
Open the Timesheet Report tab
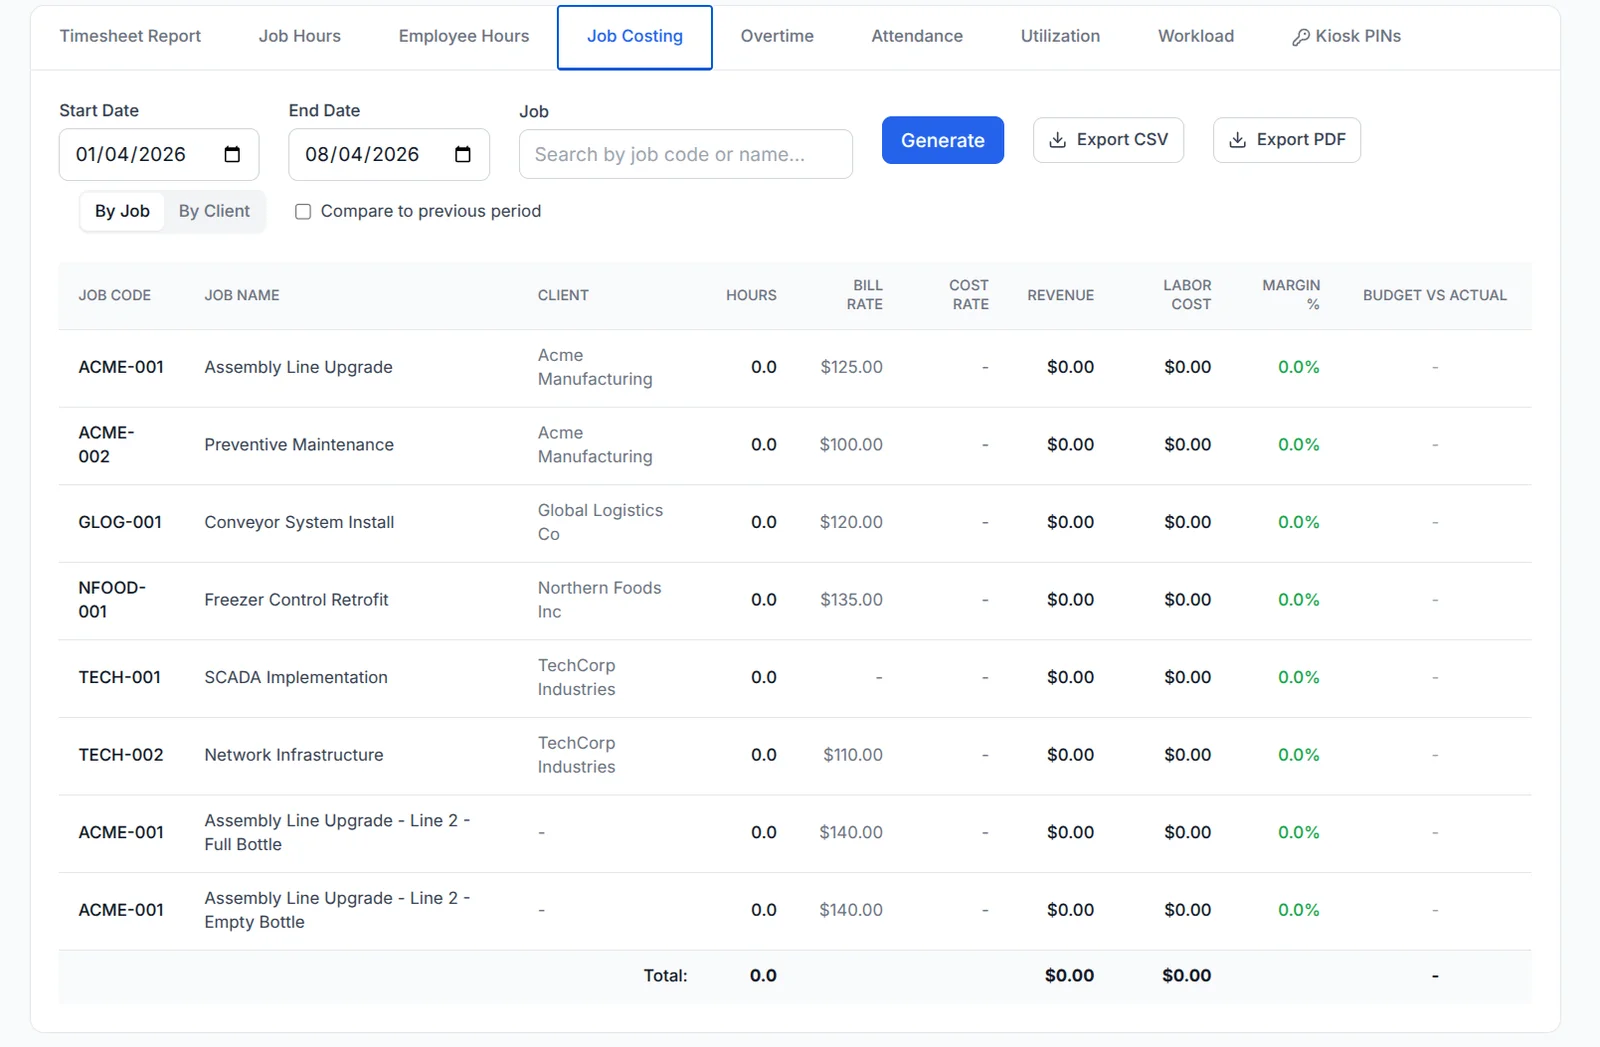click(x=130, y=36)
